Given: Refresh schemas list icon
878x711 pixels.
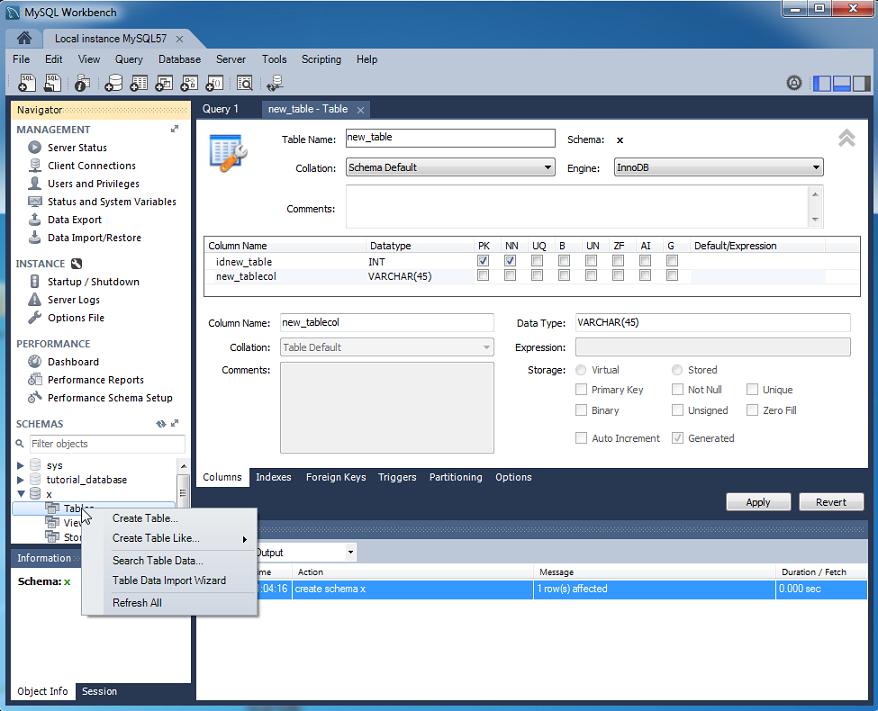Looking at the screenshot, I should click(x=161, y=424).
